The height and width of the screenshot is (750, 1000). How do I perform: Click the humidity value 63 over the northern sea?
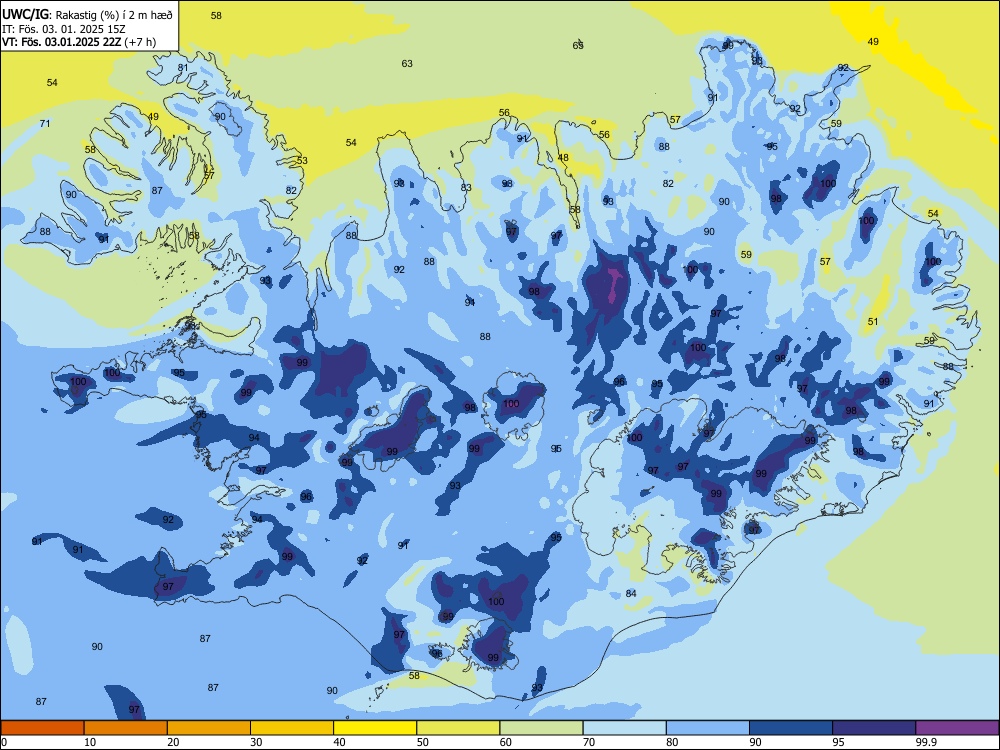click(407, 63)
